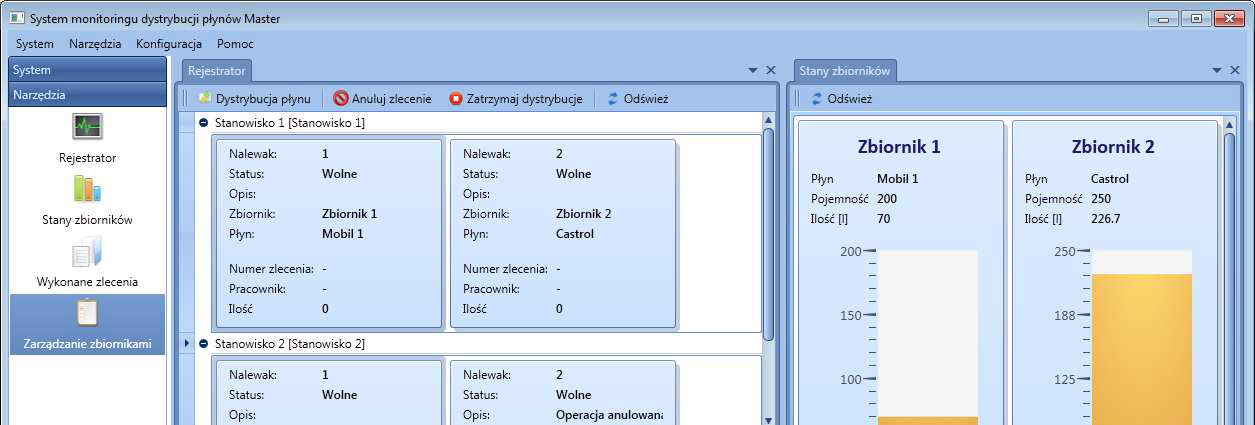The width and height of the screenshot is (1255, 425).
Task: Switch to the Rejestrator tab
Action: point(216,70)
